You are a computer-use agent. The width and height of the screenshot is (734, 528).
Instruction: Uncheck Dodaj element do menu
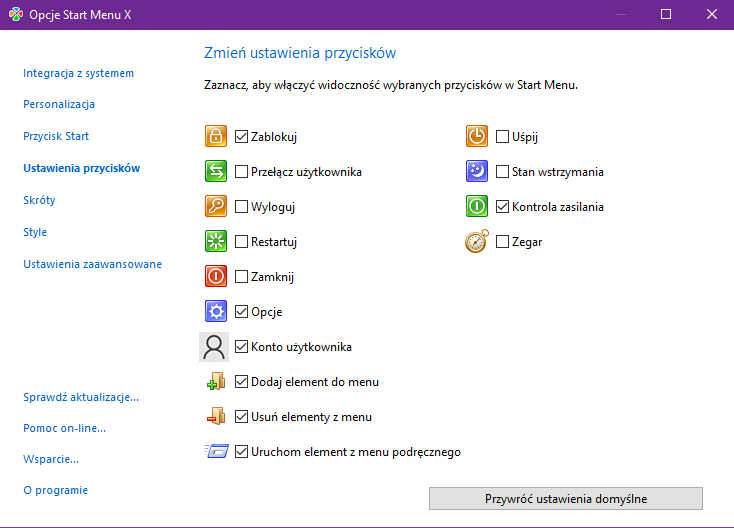[241, 382]
